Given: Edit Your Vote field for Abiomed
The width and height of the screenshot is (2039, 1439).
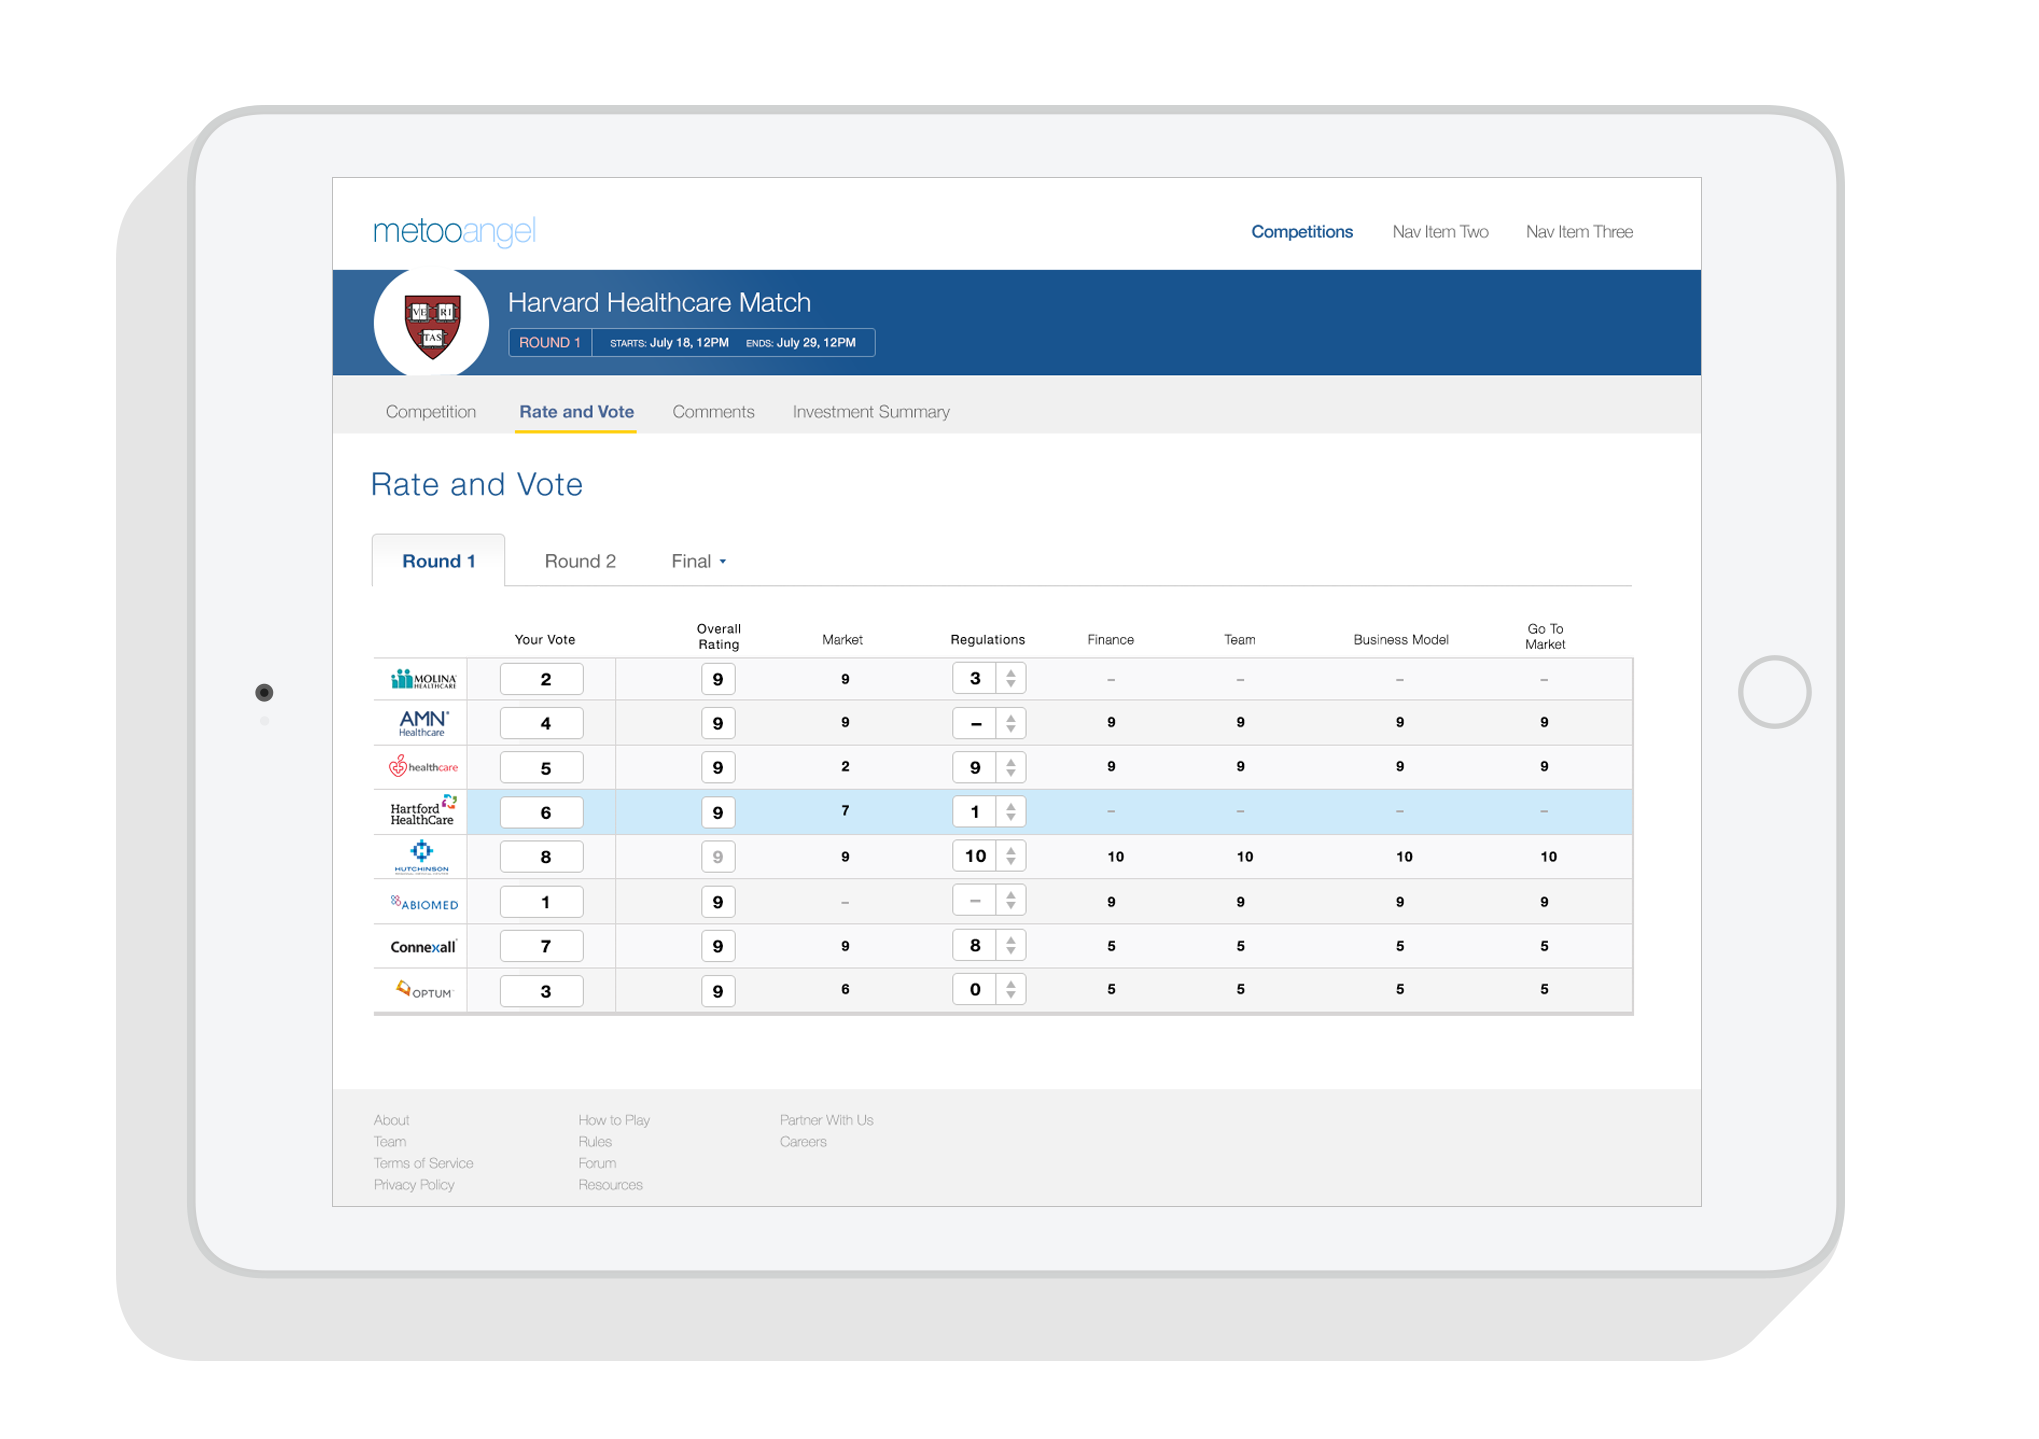Looking at the screenshot, I should click(x=542, y=902).
